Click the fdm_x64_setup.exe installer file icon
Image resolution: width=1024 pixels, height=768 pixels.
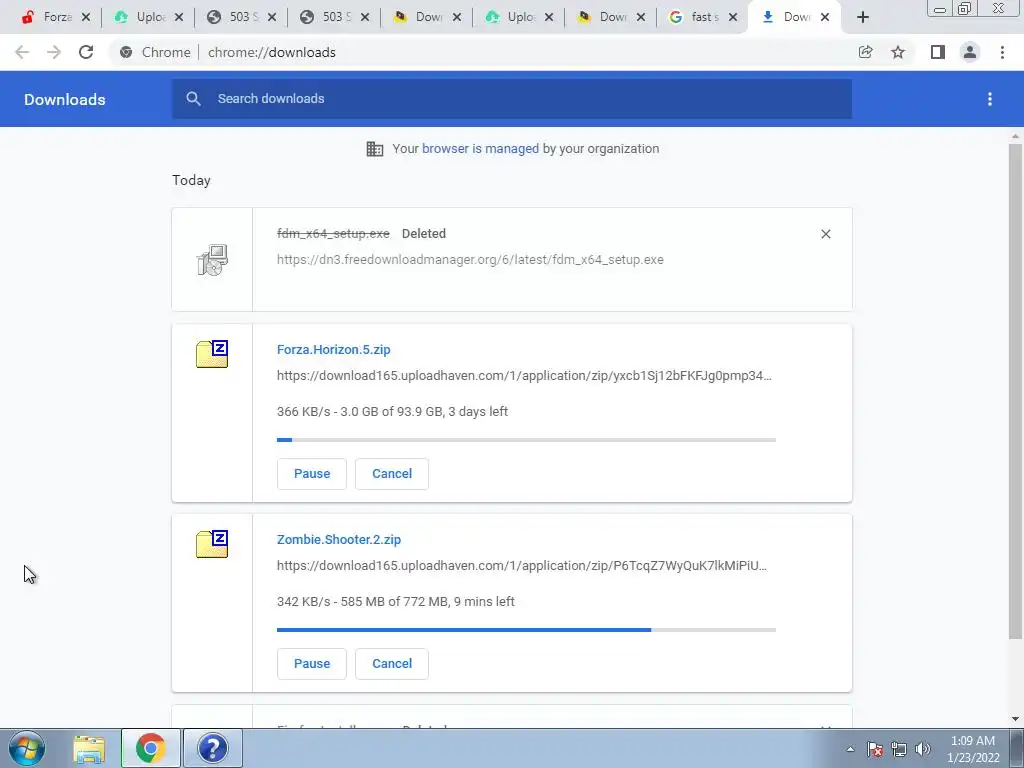(212, 260)
